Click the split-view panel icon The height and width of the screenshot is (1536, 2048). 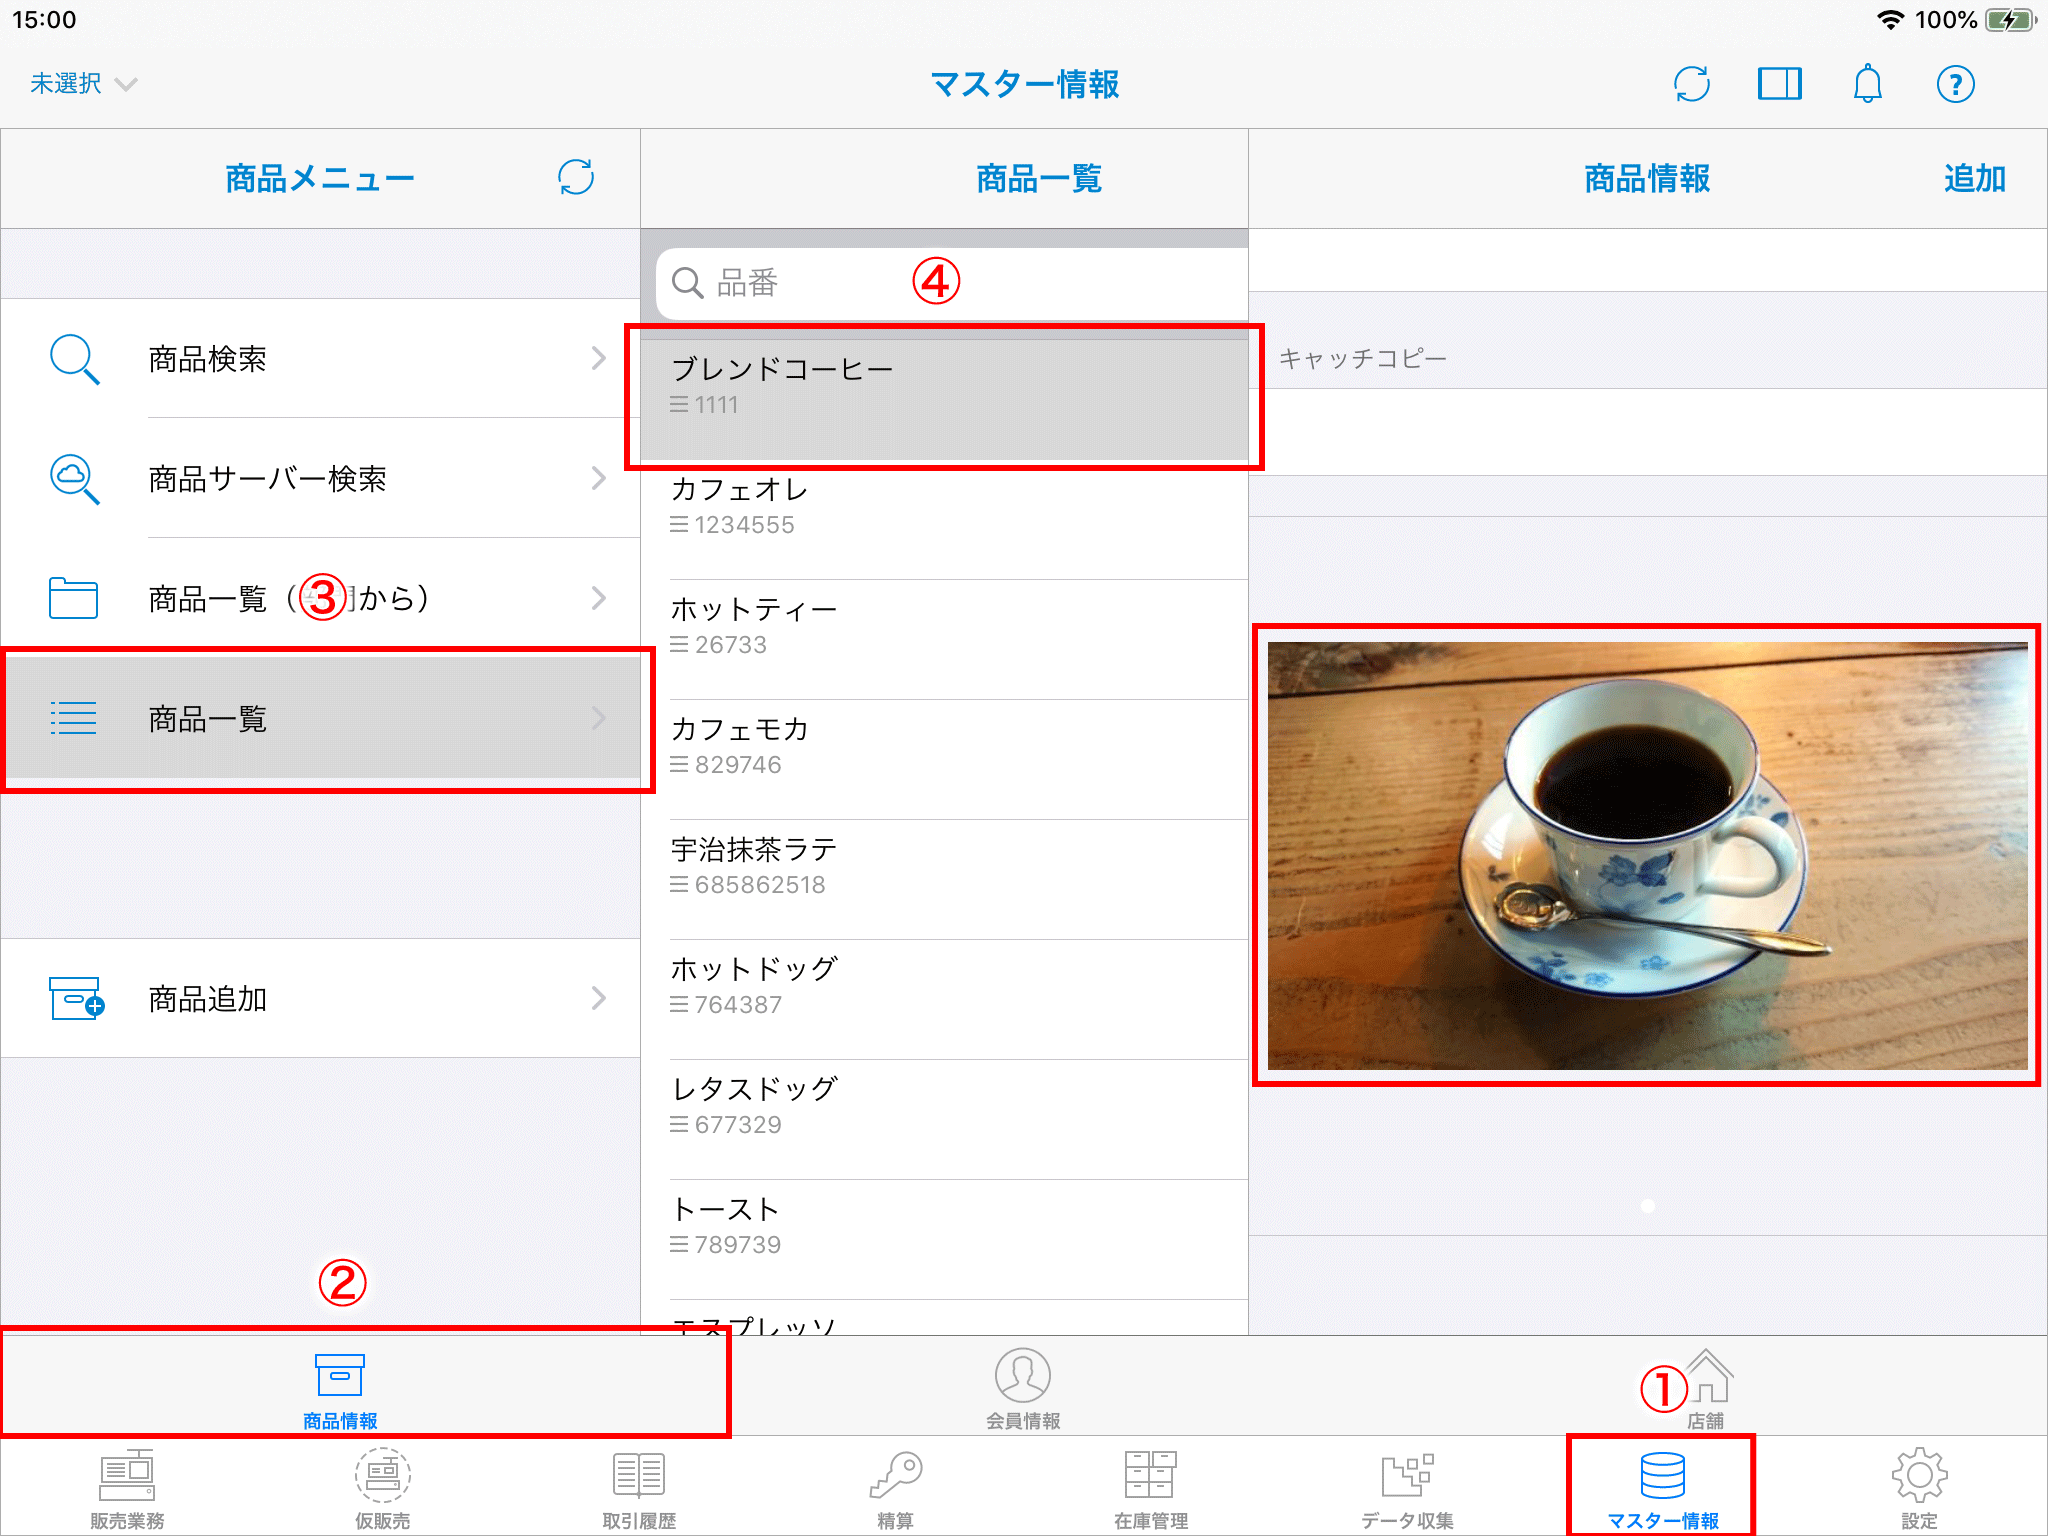(x=1779, y=84)
